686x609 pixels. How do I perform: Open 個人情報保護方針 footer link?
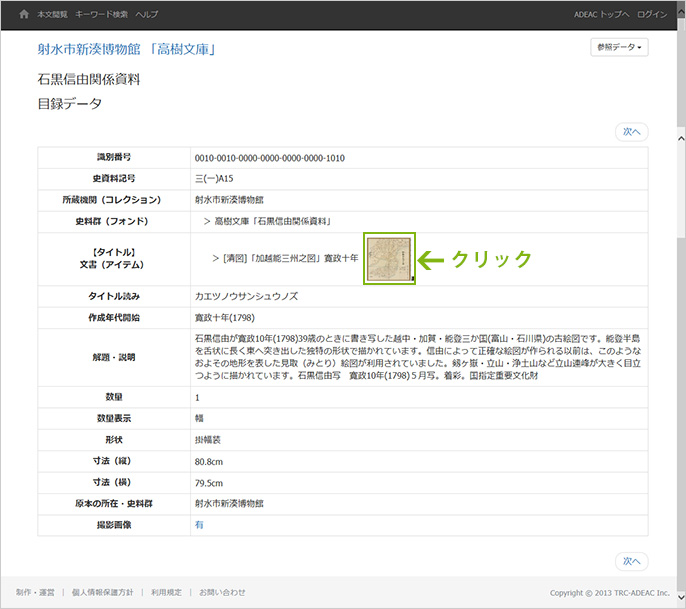(102, 592)
